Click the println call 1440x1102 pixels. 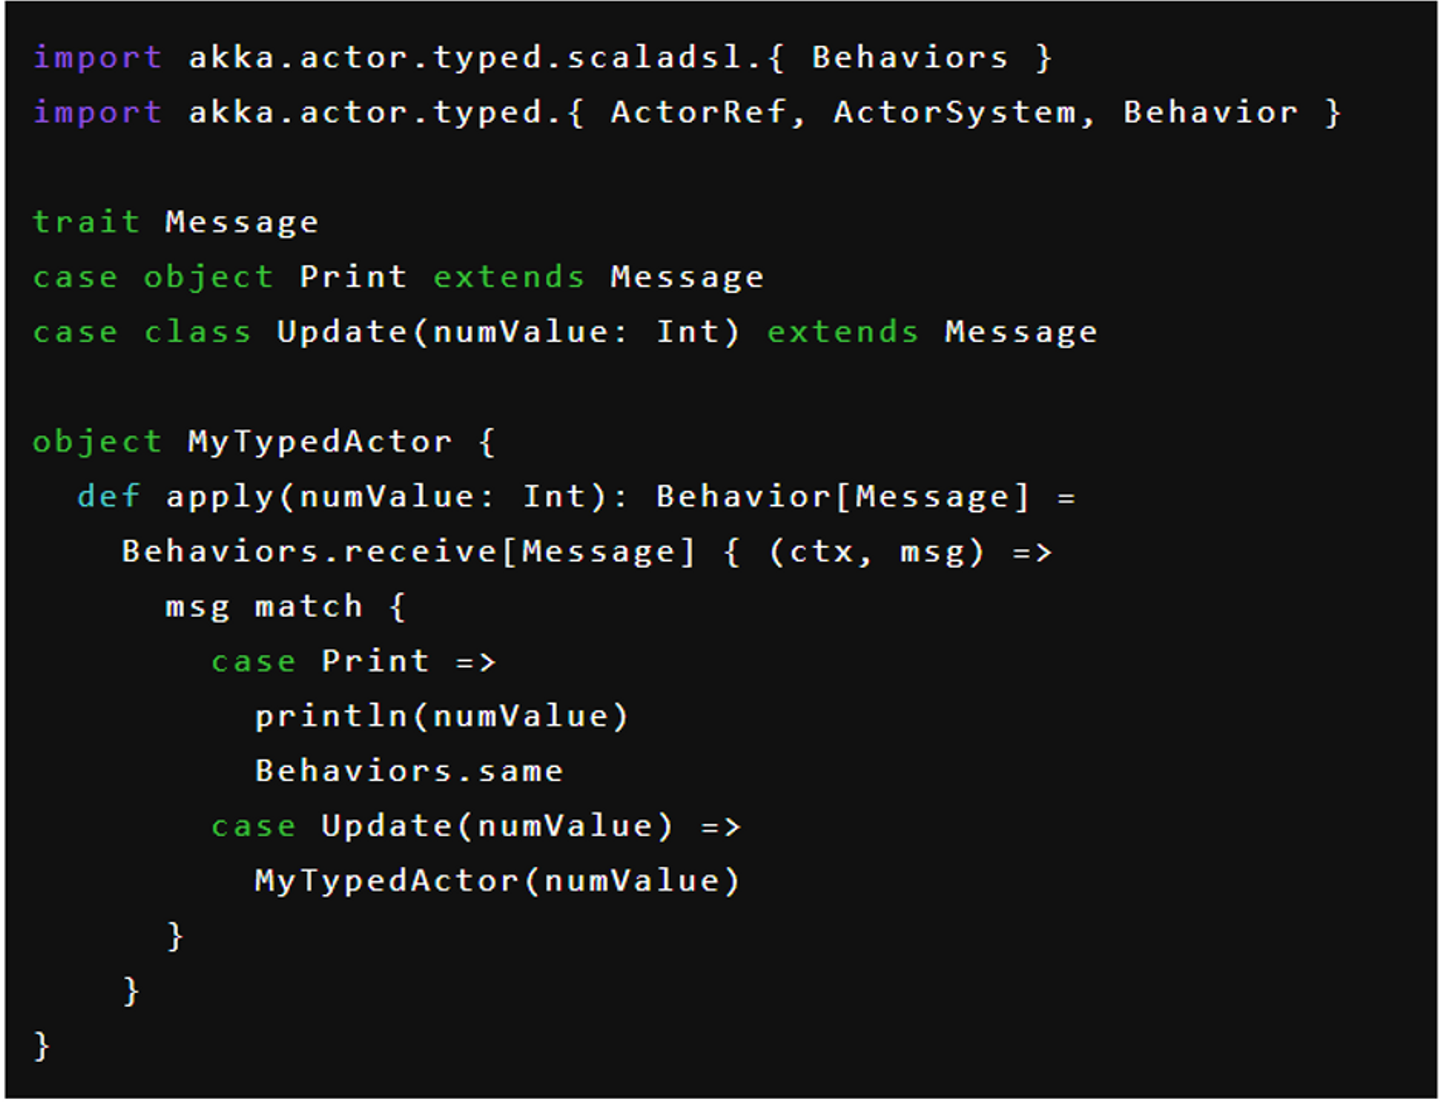(330, 717)
